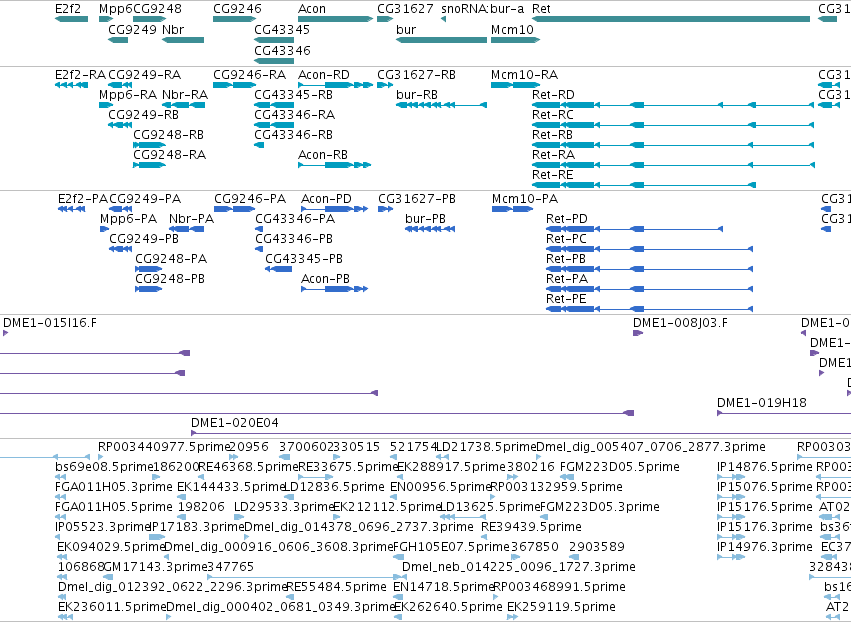Select the Mpp6-RA transcript label

point(128,94)
